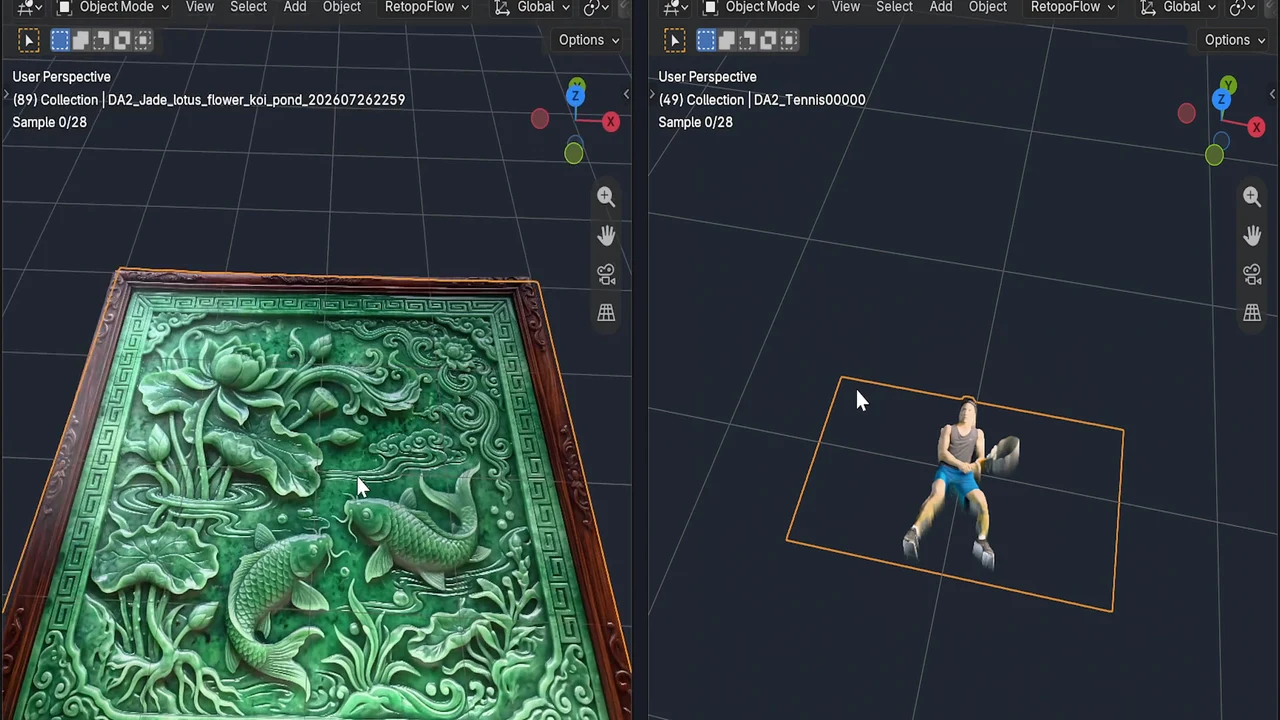The image size is (1280, 720).
Task: Click the blue Z axis gizmo in right viewport
Action: pyautogui.click(x=1221, y=99)
